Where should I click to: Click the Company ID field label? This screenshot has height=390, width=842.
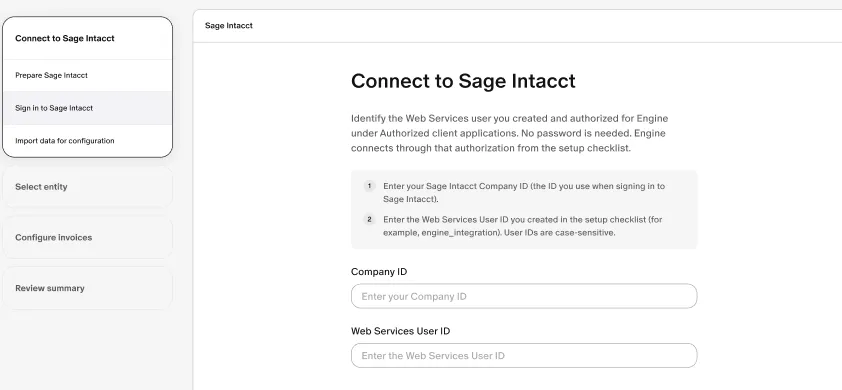click(379, 272)
